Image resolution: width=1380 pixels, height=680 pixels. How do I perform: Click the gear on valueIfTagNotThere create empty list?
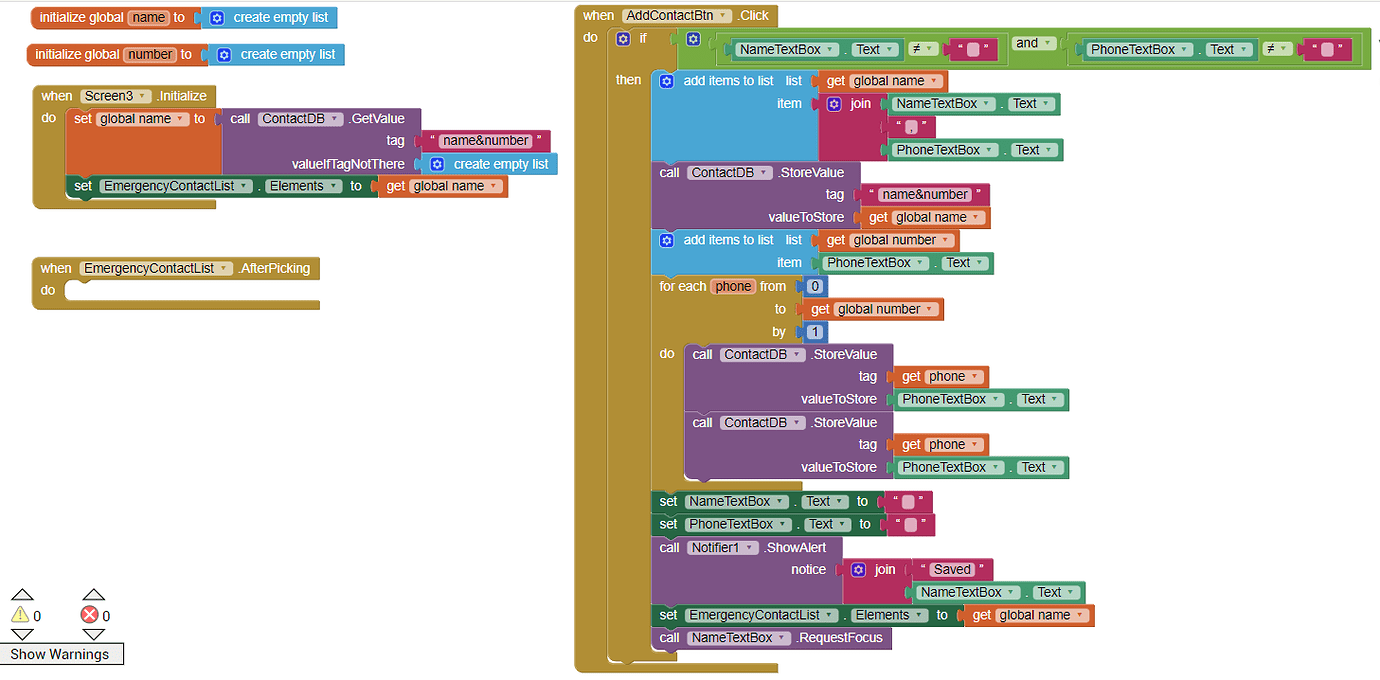click(x=437, y=163)
